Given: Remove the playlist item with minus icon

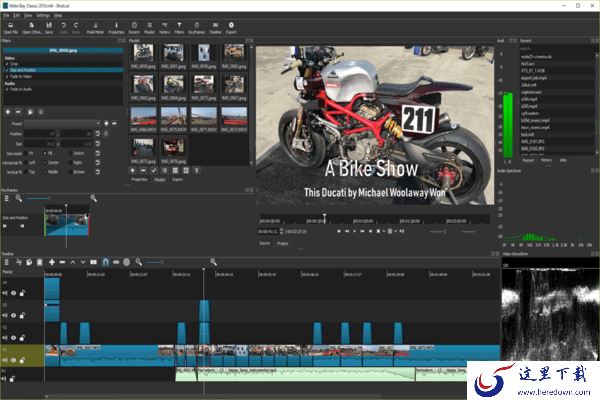Looking at the screenshot, I should pos(143,170).
